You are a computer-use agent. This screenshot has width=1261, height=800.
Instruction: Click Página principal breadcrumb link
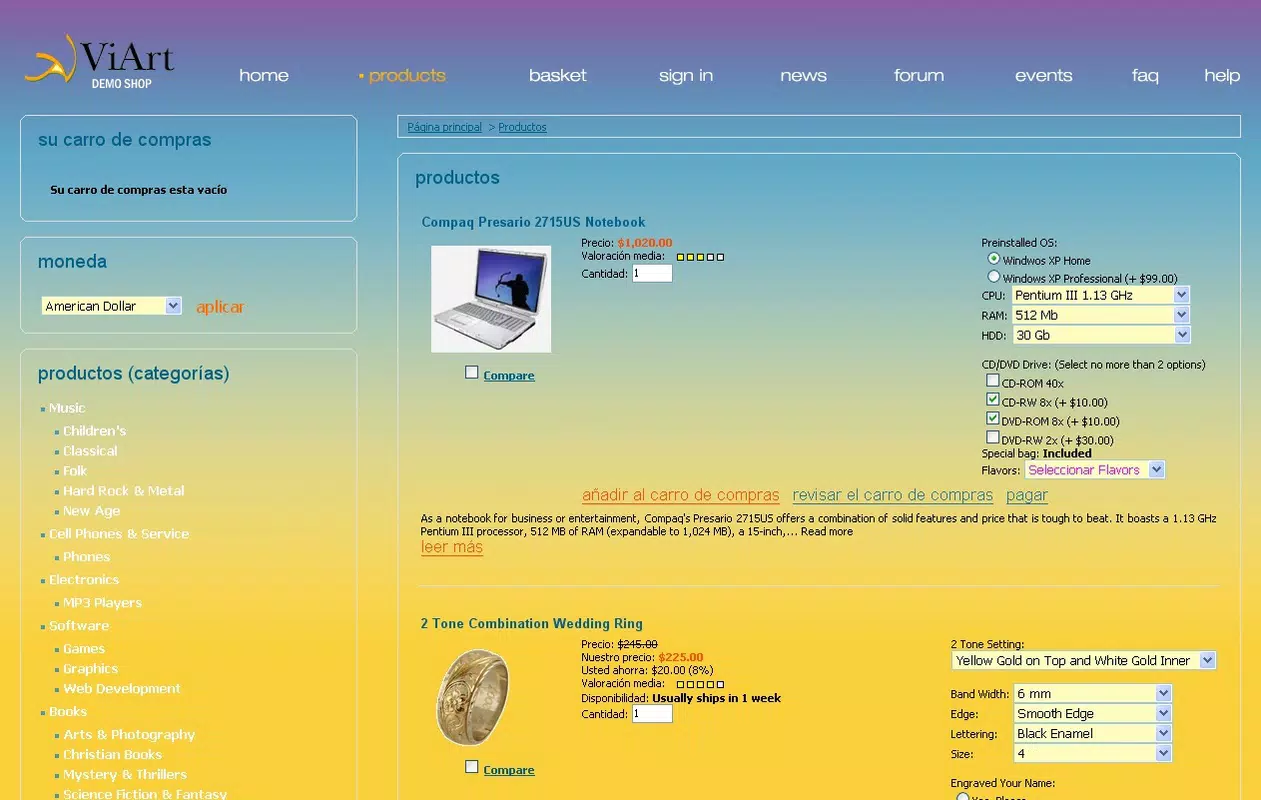[x=444, y=127]
